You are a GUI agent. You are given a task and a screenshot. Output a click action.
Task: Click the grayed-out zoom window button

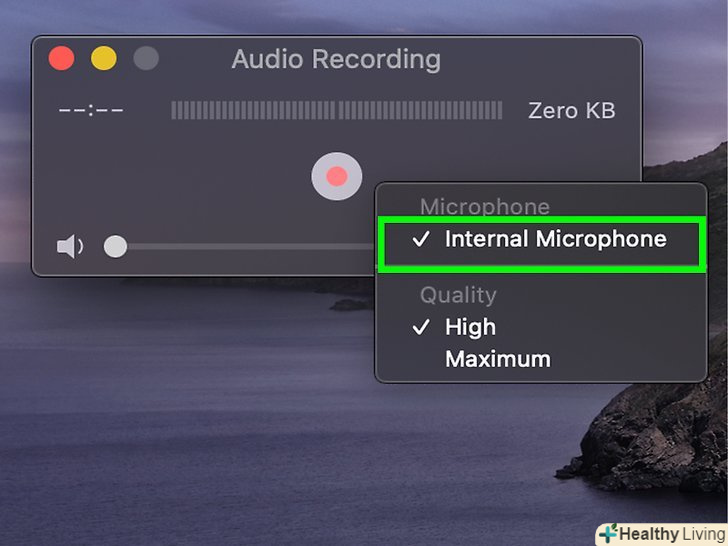(146, 58)
